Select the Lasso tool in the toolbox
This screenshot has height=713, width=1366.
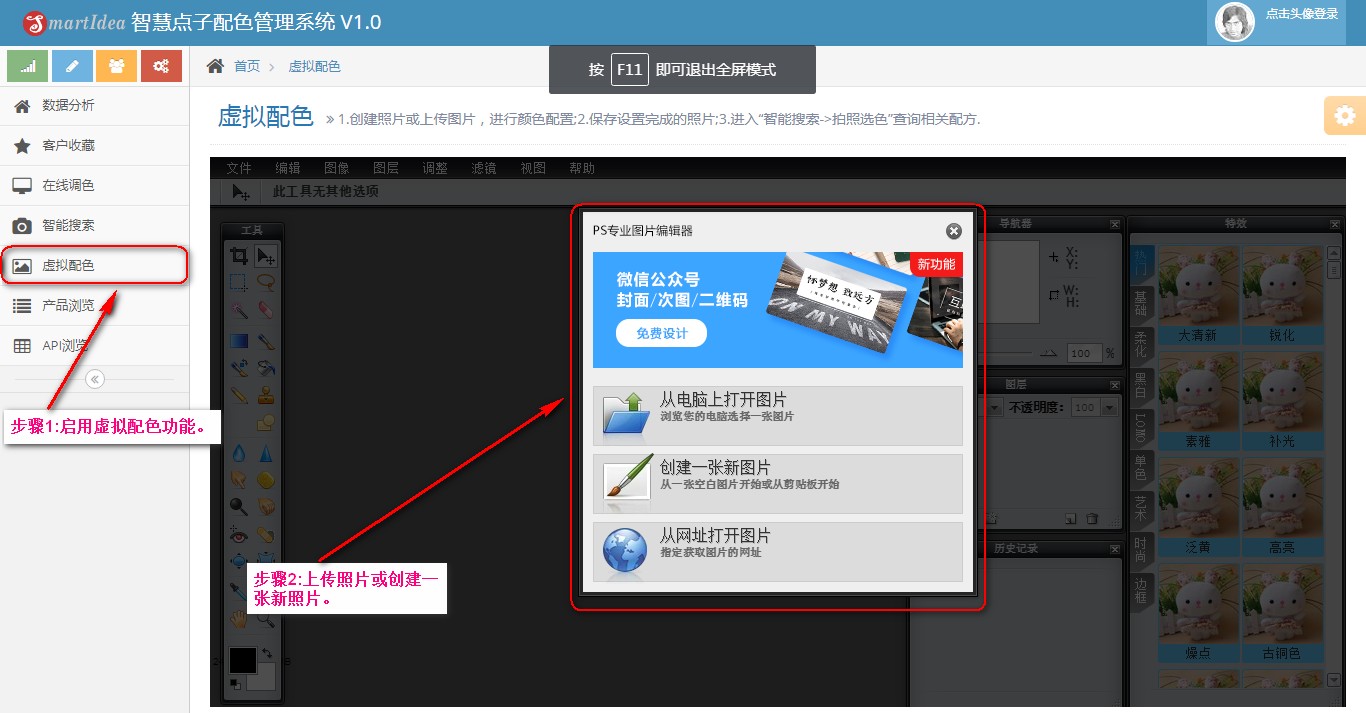point(265,282)
